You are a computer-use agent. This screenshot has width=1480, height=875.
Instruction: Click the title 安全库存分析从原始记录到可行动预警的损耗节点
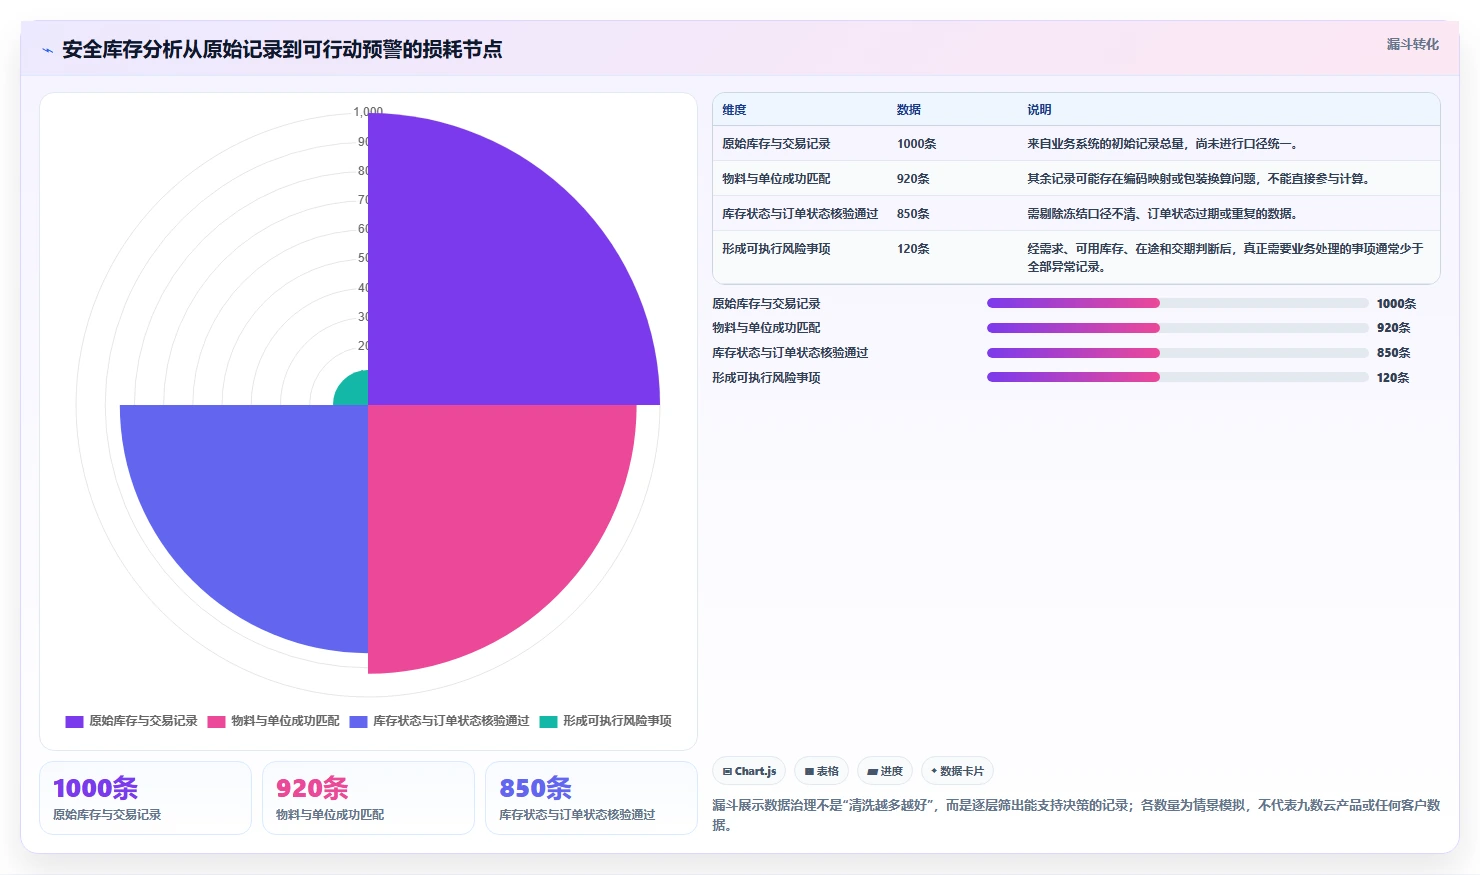[x=282, y=50]
